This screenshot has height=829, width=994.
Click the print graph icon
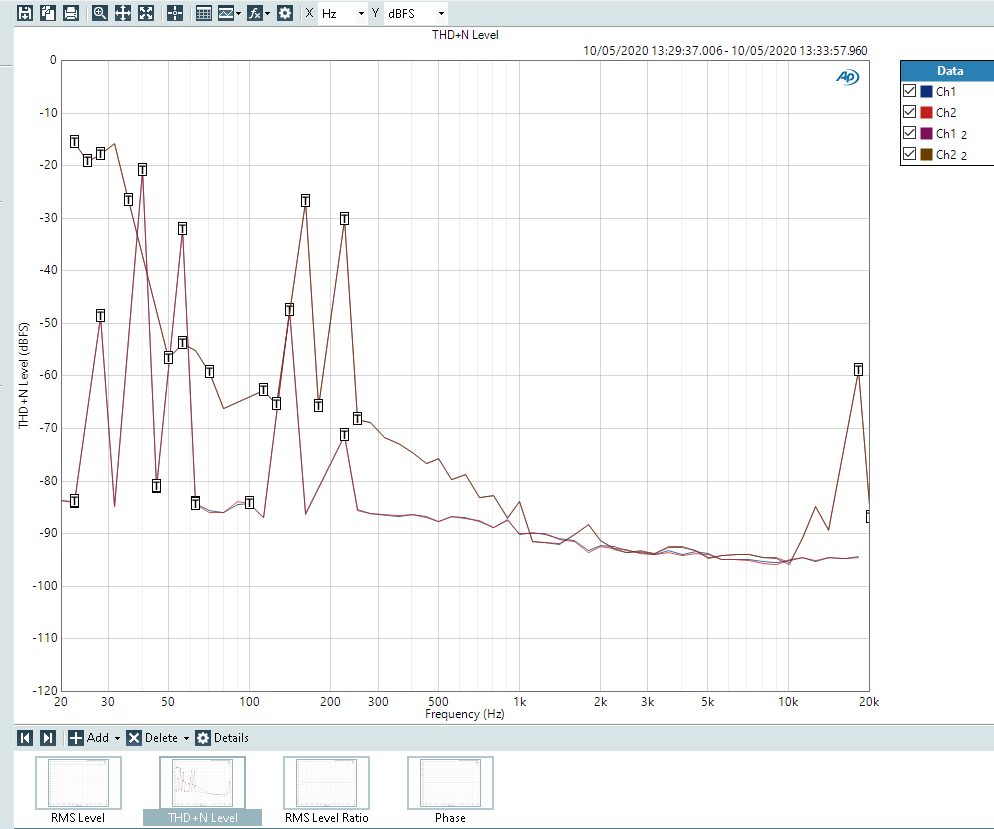[70, 13]
